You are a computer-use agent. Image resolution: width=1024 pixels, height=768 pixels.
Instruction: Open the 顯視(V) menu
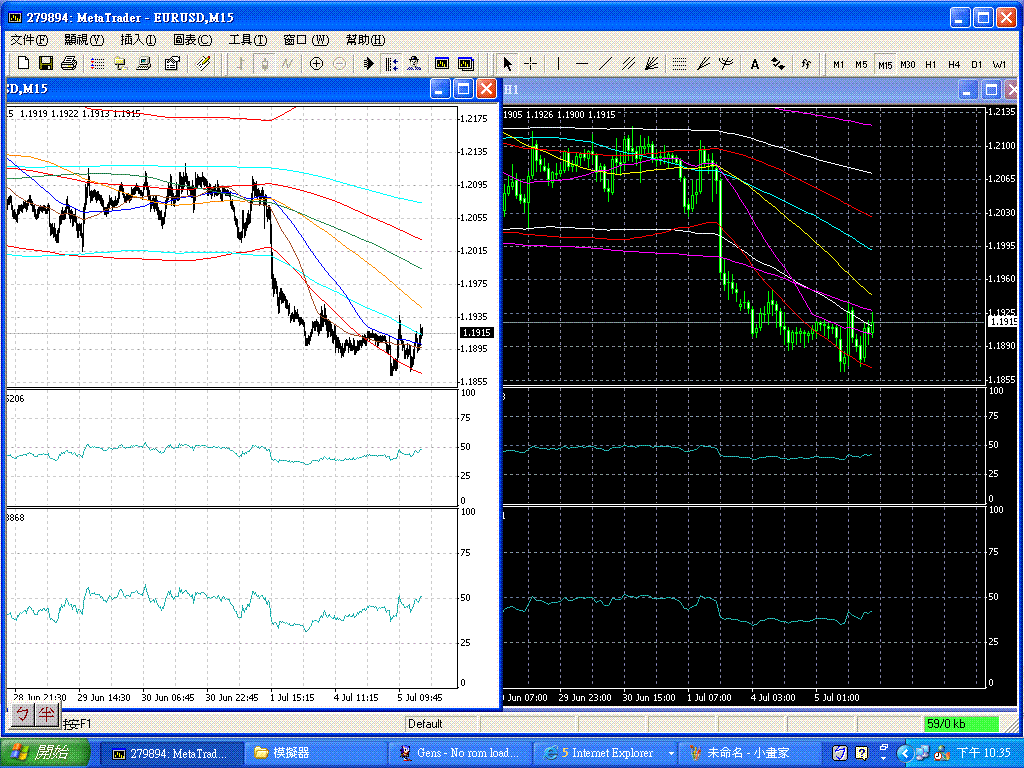tap(84, 40)
